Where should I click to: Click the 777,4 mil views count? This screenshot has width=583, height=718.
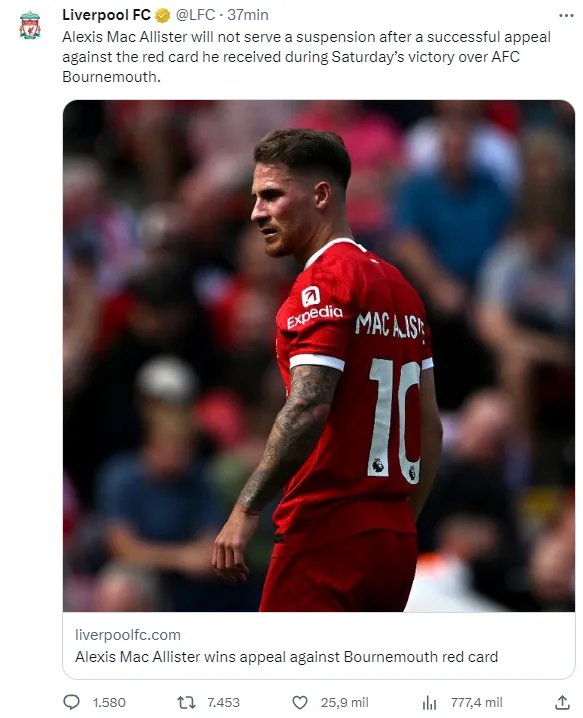click(x=476, y=702)
